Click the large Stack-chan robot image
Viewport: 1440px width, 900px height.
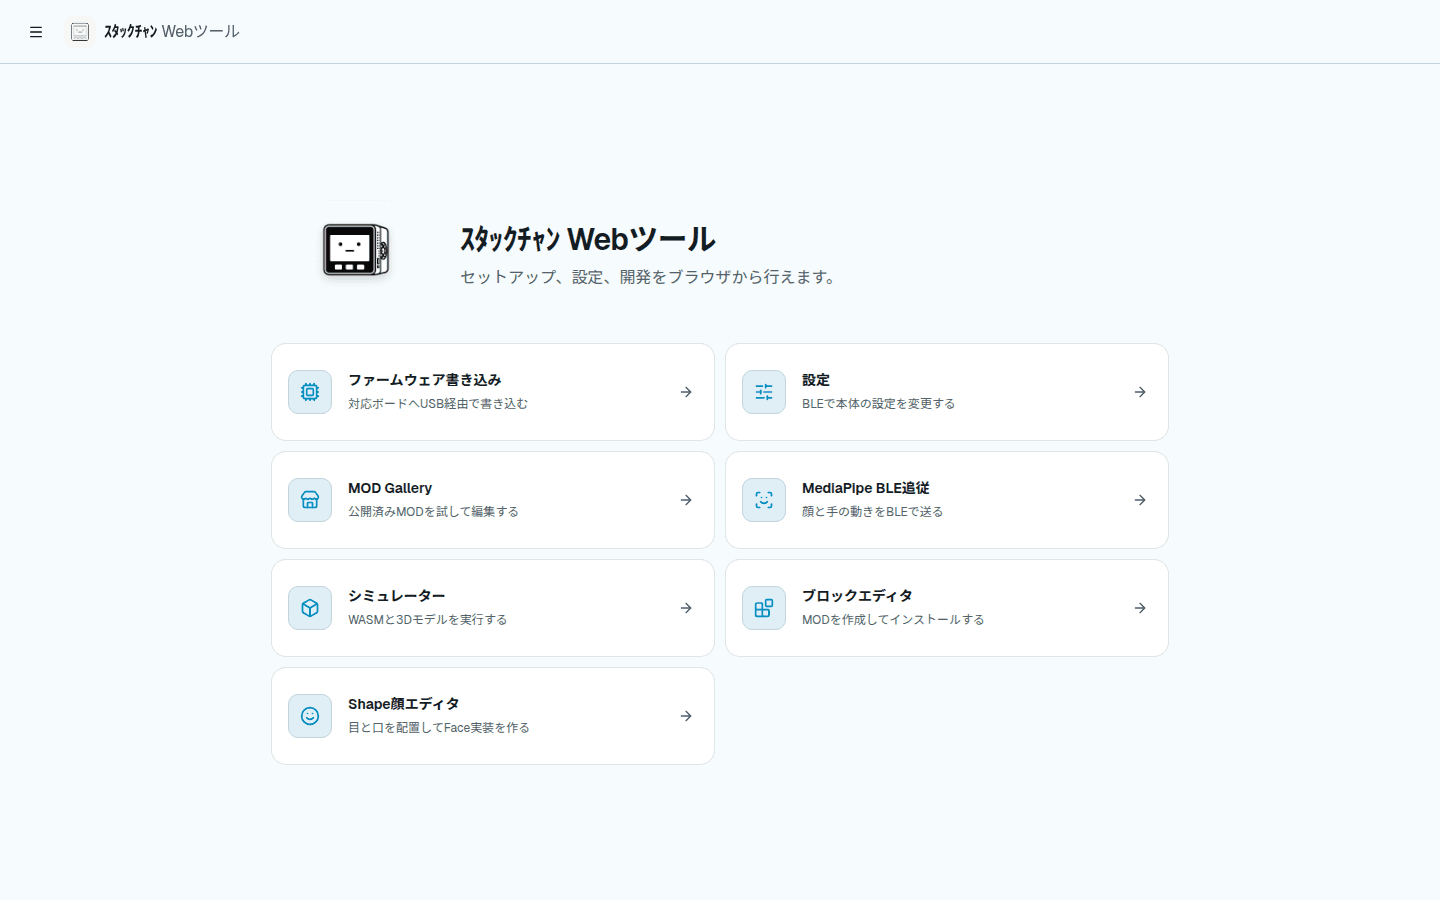tap(356, 249)
